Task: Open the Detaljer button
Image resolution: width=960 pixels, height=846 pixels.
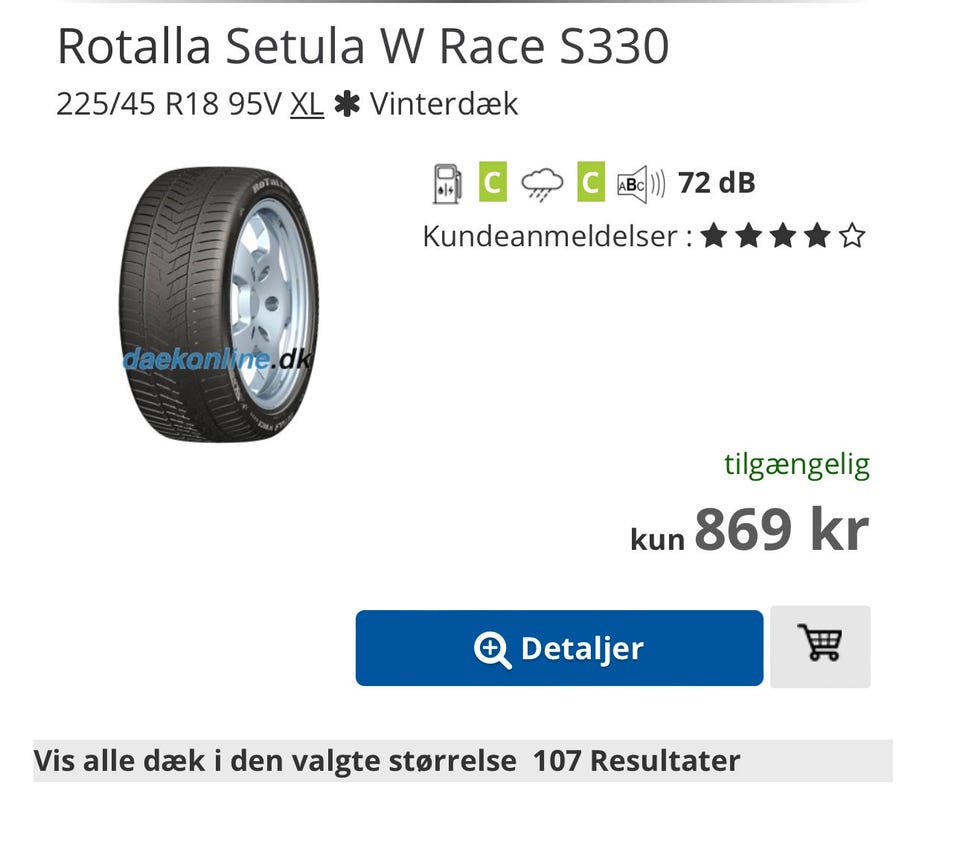Action: pyautogui.click(x=559, y=648)
